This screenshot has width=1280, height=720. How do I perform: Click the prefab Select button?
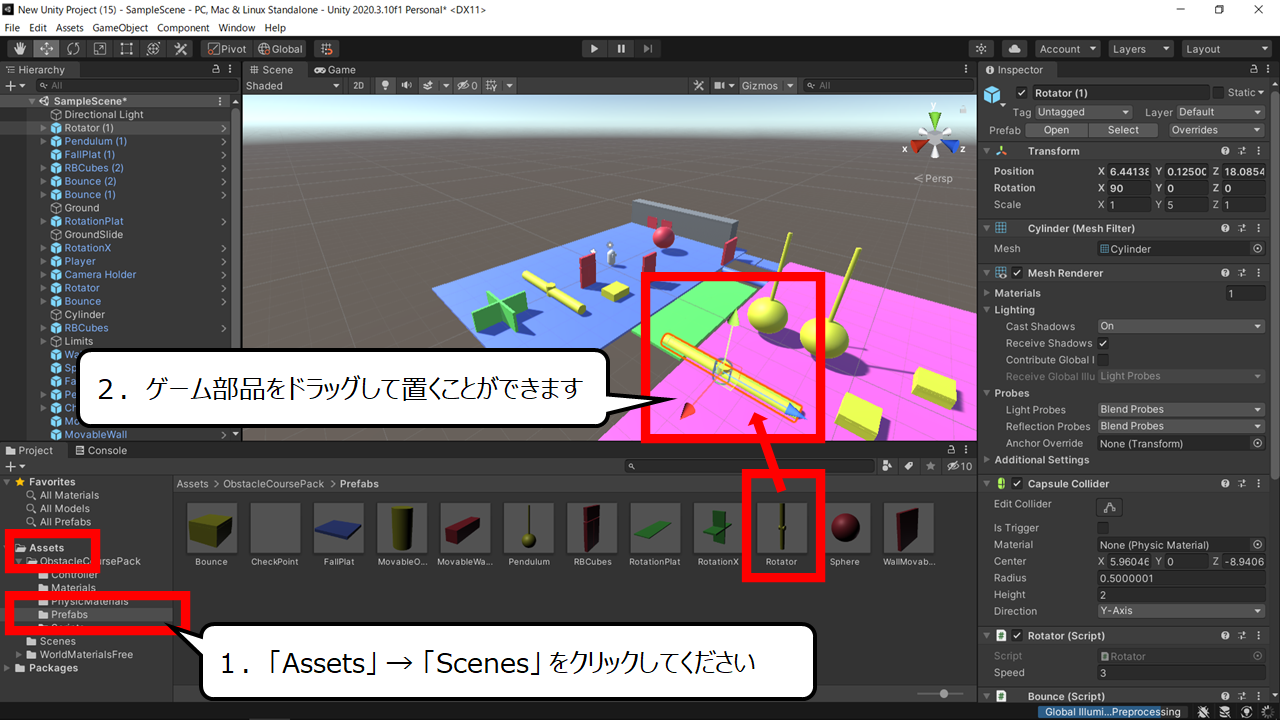click(1123, 130)
